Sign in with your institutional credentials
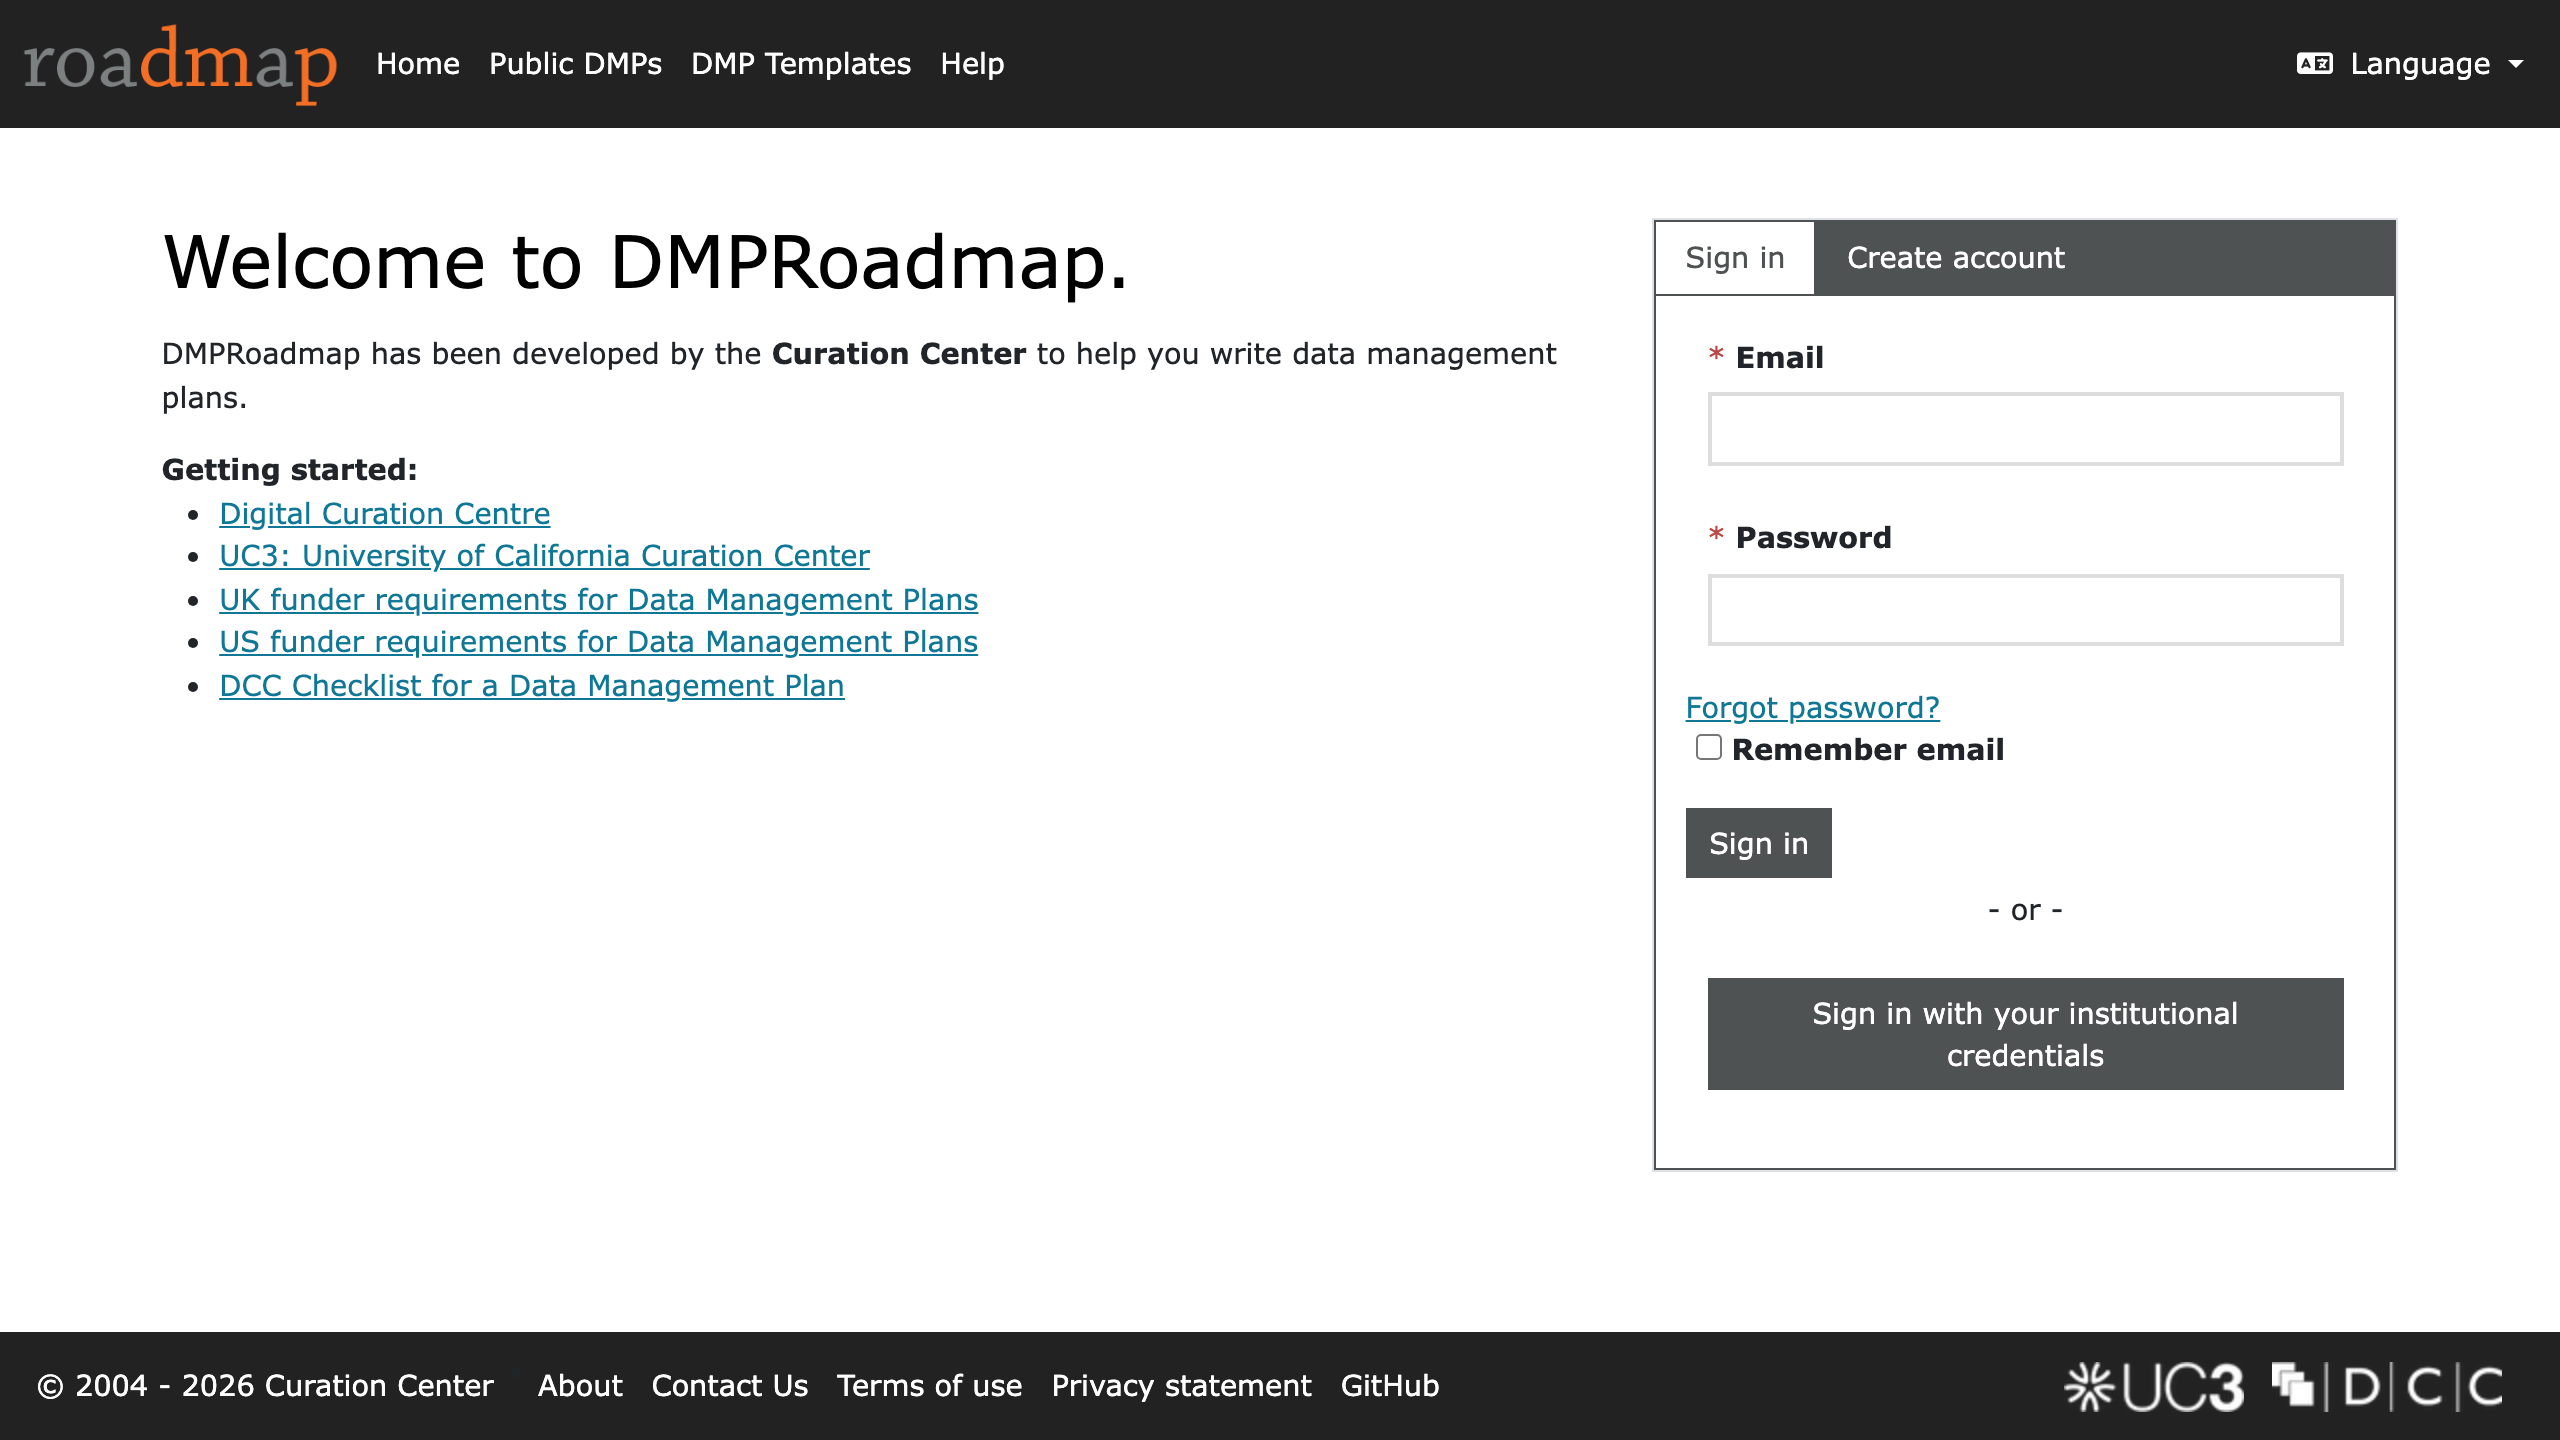2560x1440 pixels. coord(2025,1034)
